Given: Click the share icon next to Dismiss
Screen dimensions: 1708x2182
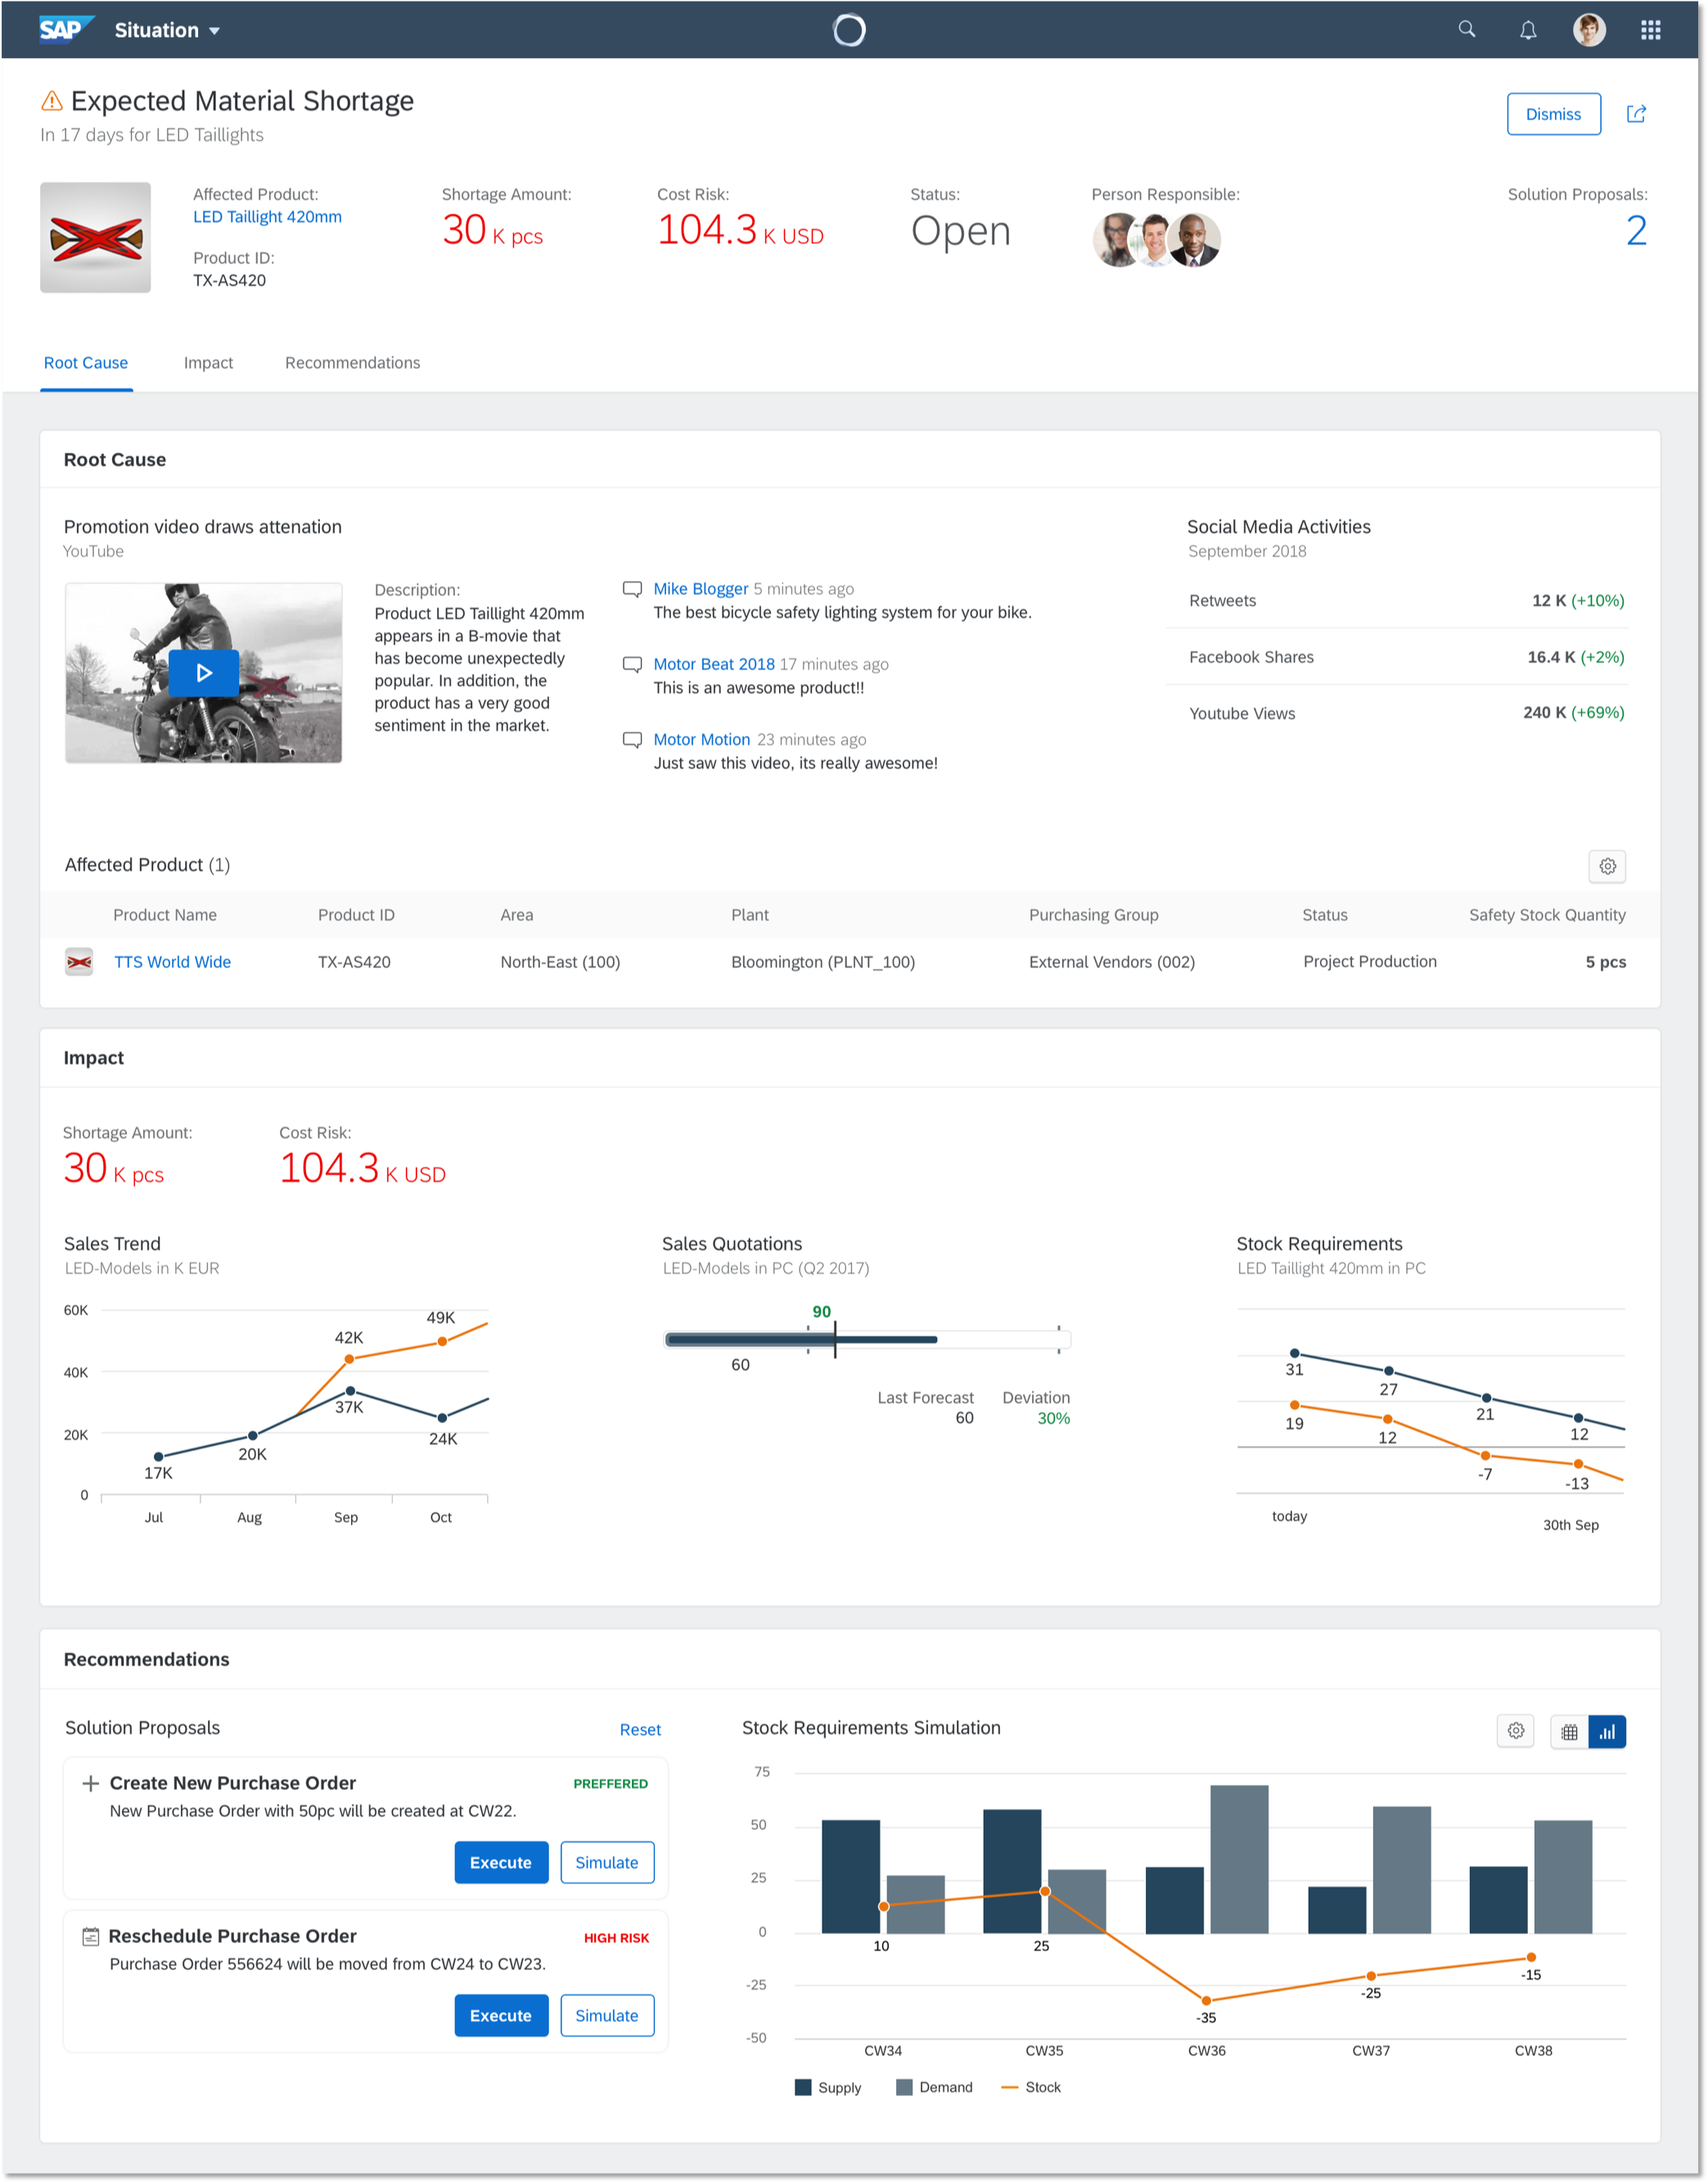Looking at the screenshot, I should tap(1636, 114).
